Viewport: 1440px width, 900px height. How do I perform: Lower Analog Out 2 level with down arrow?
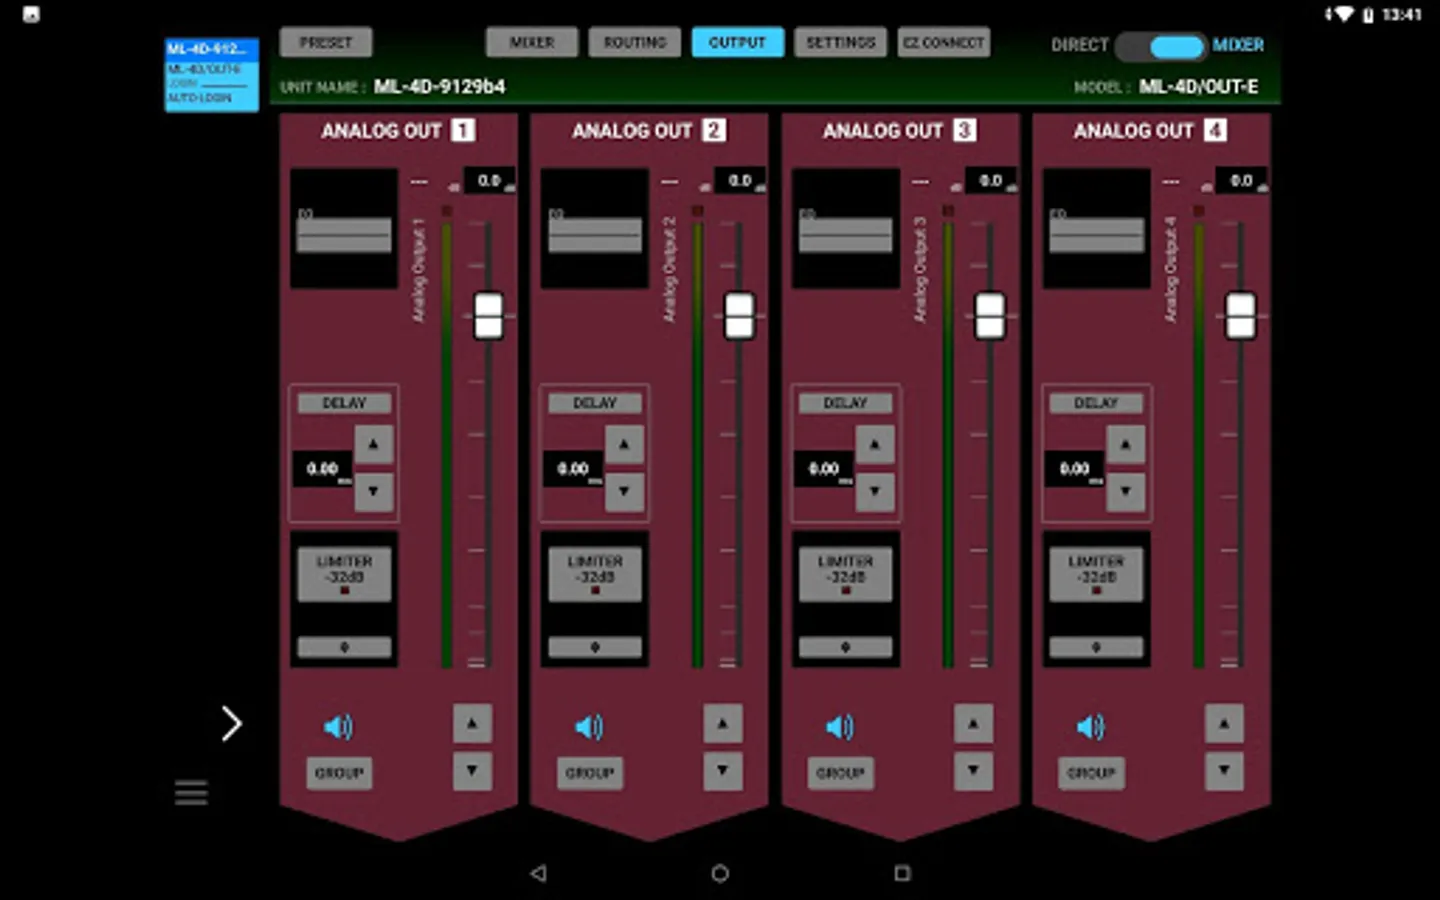[x=723, y=771]
